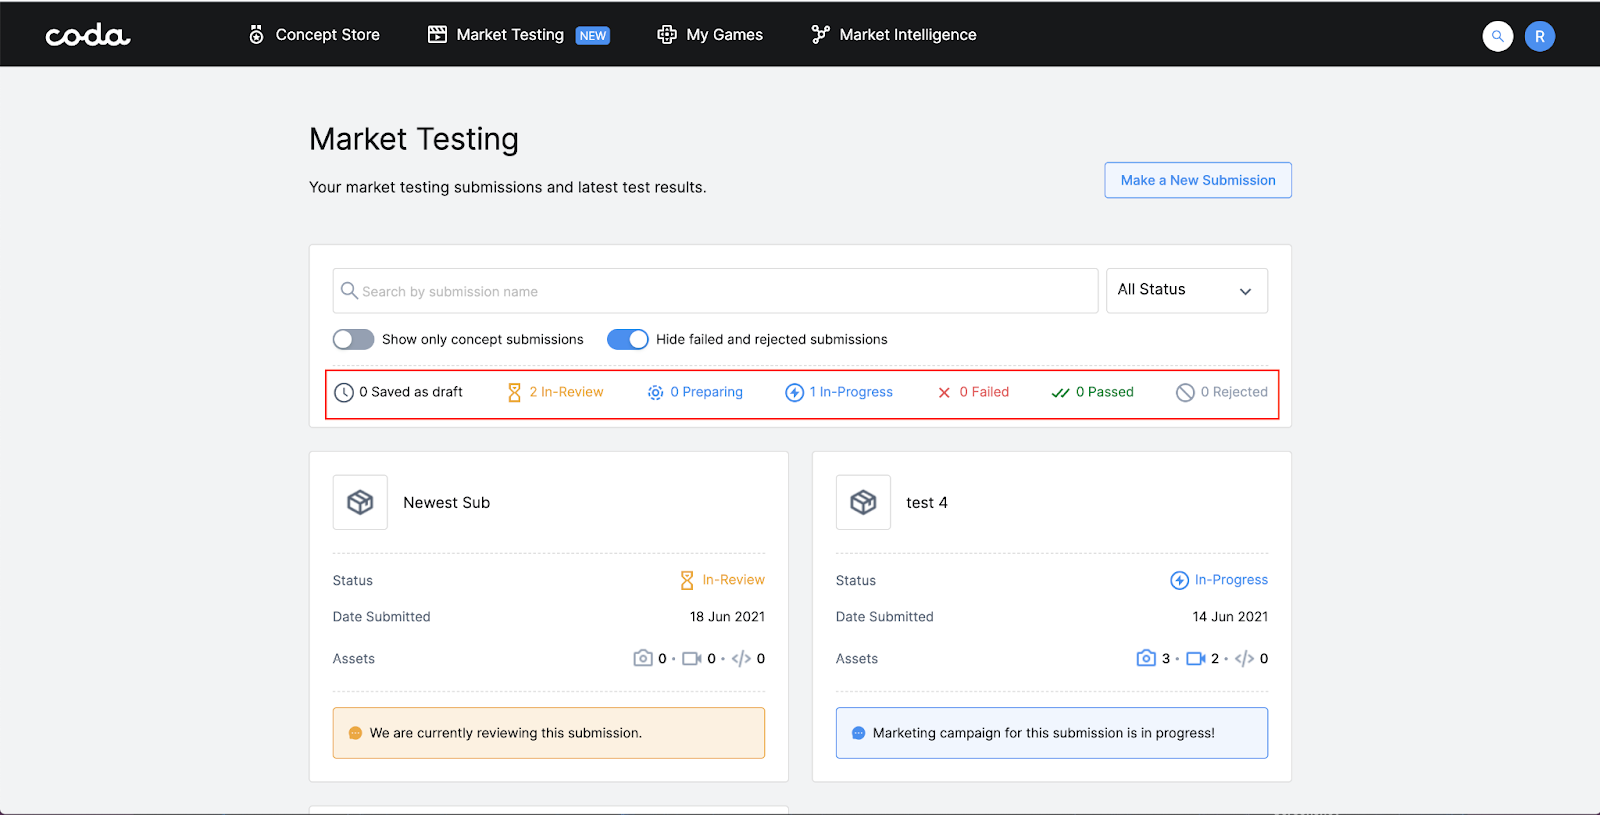Click the video icon in test 4 assets
This screenshot has width=1600, height=815.
1195,658
